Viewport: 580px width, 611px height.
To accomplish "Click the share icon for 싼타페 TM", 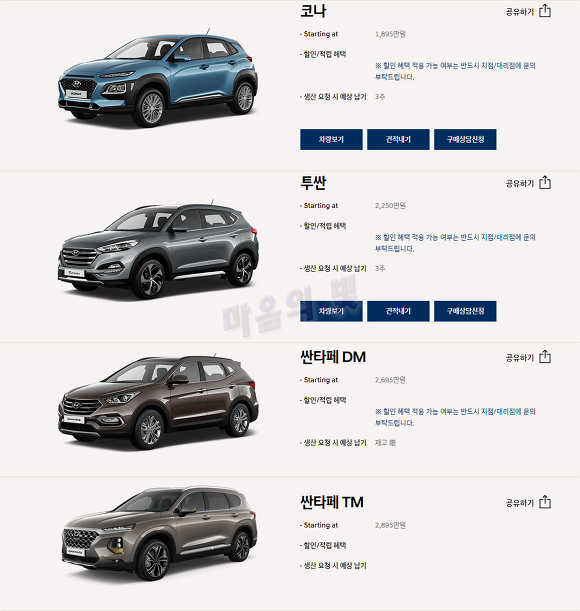I will [545, 502].
